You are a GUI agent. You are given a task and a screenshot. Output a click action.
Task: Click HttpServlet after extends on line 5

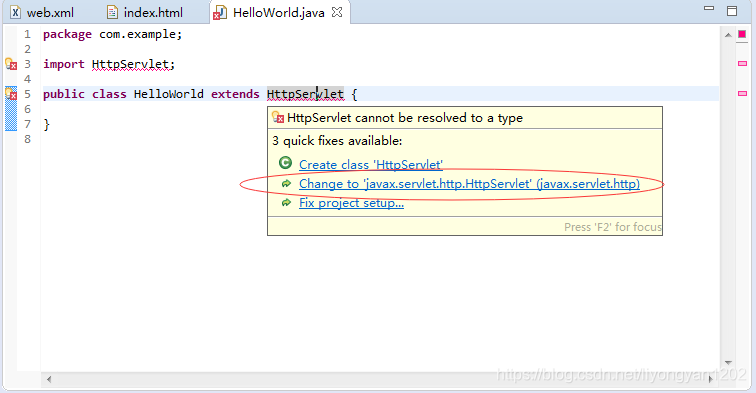[x=305, y=94]
